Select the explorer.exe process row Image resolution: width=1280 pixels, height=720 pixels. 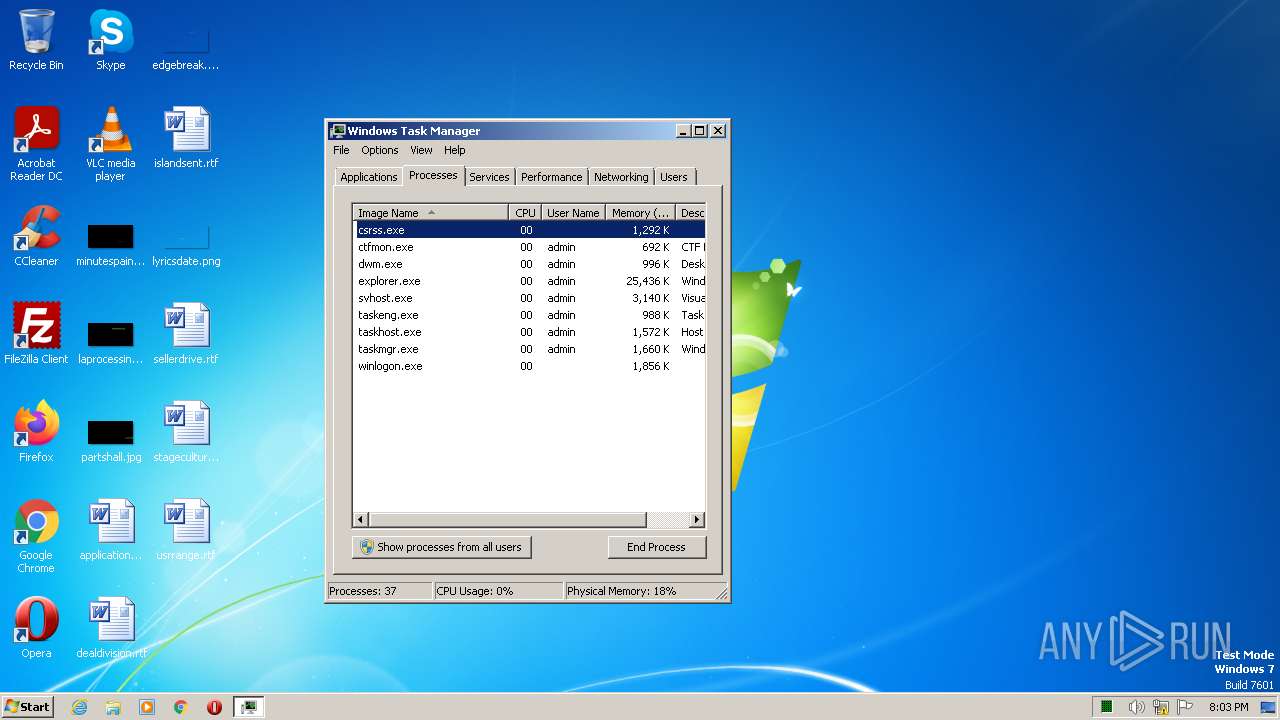[529, 281]
